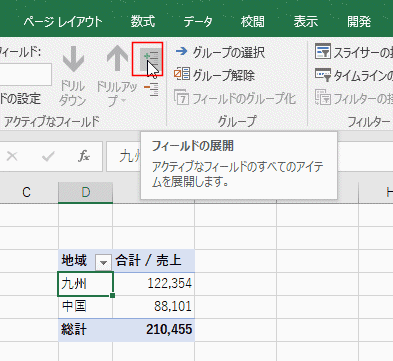The image size is (393, 361).
Task: Click the Drill Down arrow icon
Action: pos(73,59)
